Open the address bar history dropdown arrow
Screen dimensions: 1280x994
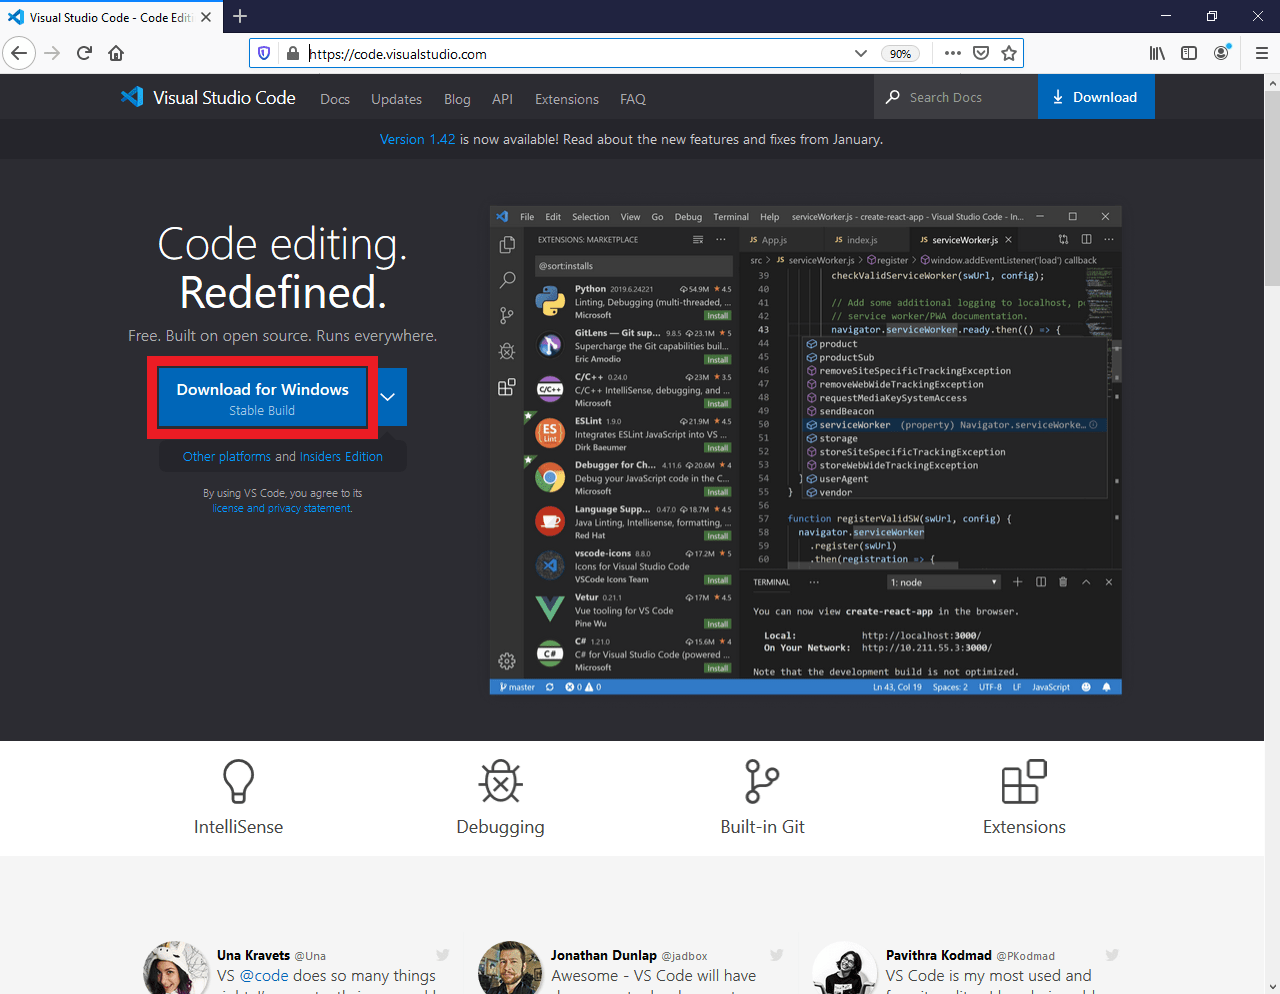(x=860, y=53)
